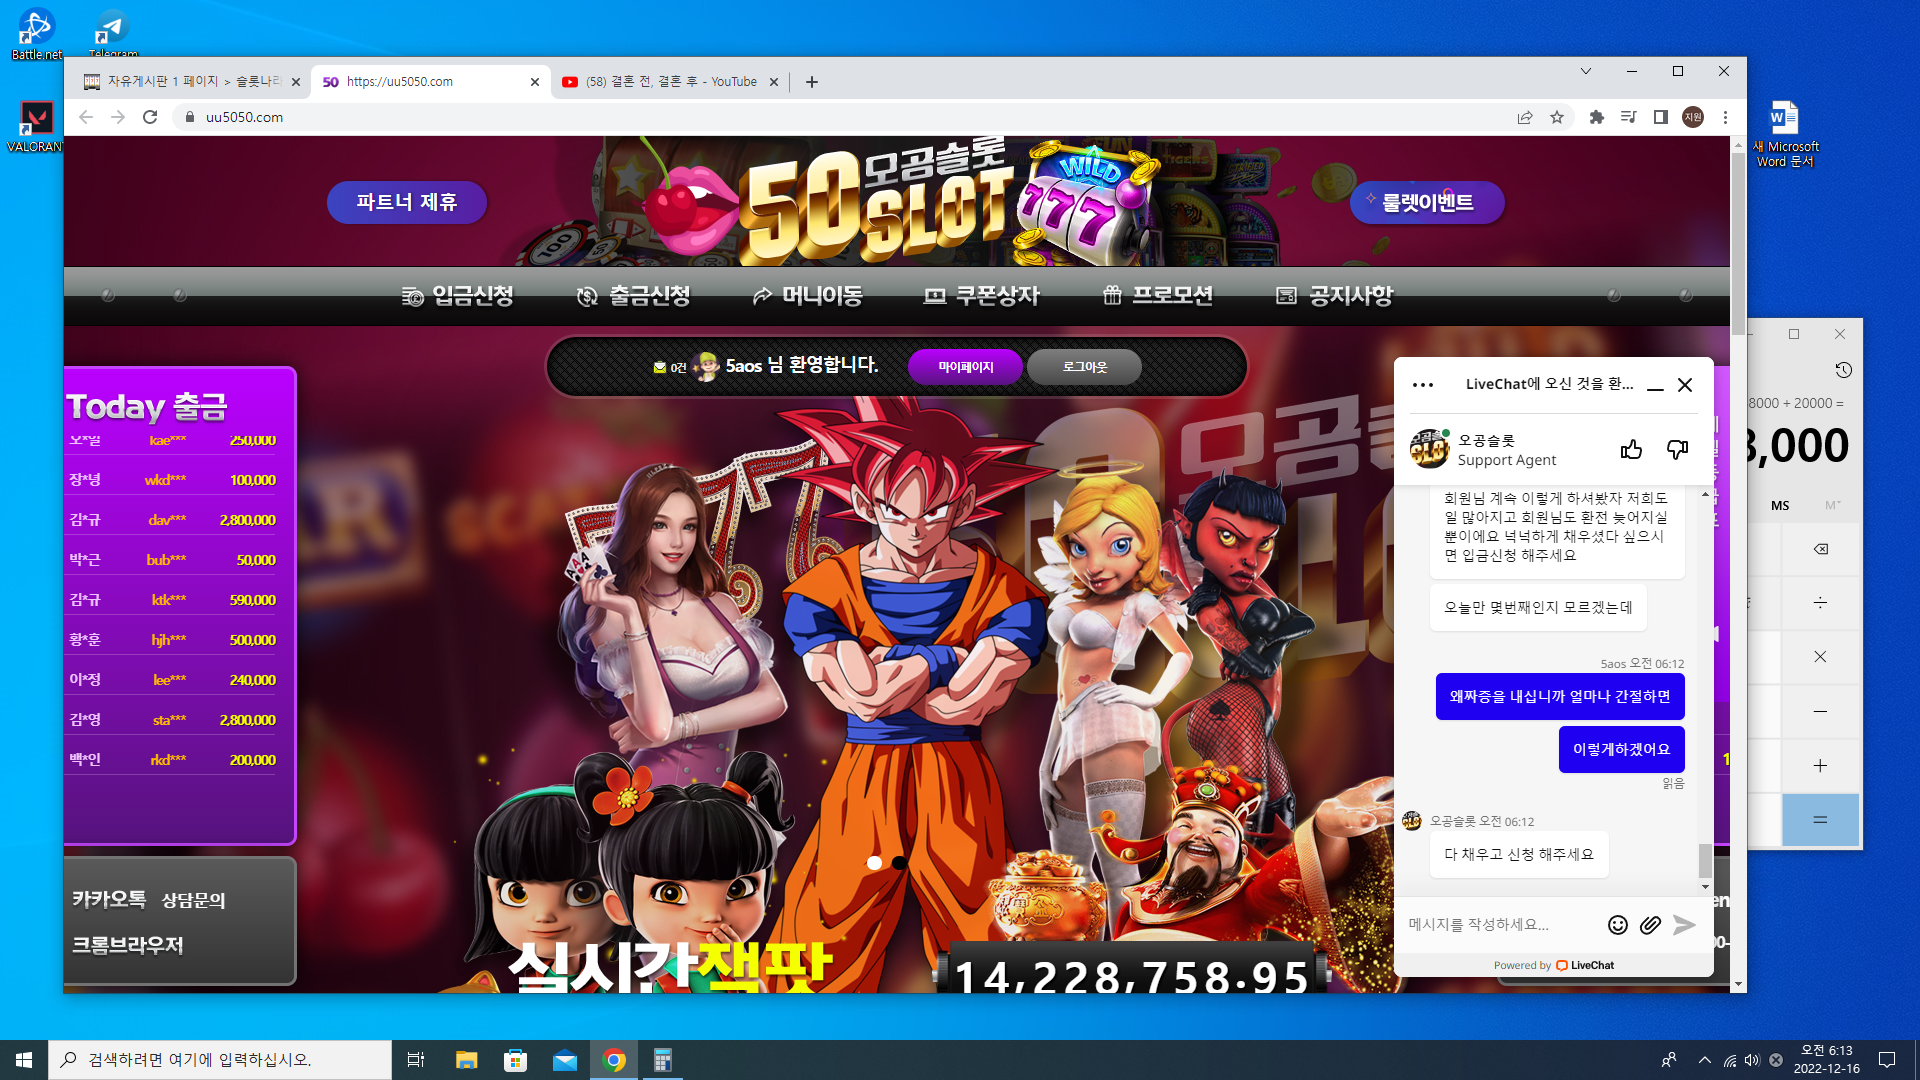
Task: Open the 출금신청 menu item
Action: coord(634,296)
